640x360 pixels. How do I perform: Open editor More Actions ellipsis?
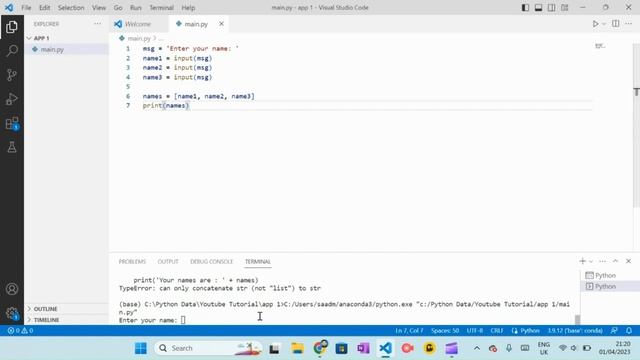pos(629,24)
